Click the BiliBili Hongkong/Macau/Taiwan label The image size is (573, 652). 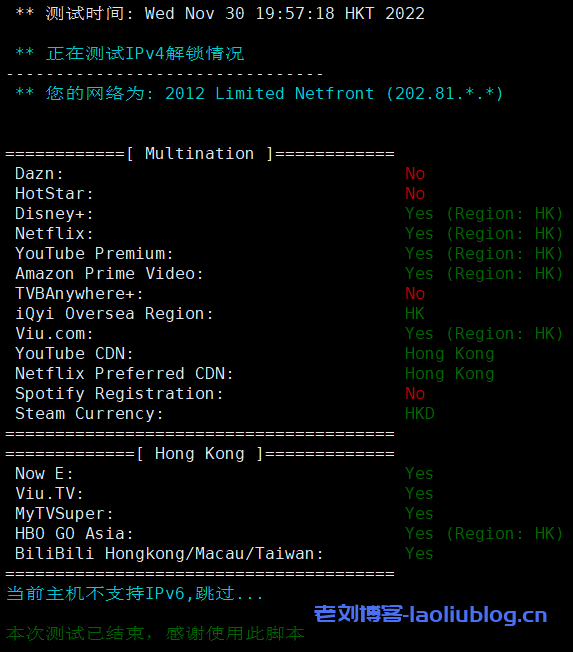point(169,553)
